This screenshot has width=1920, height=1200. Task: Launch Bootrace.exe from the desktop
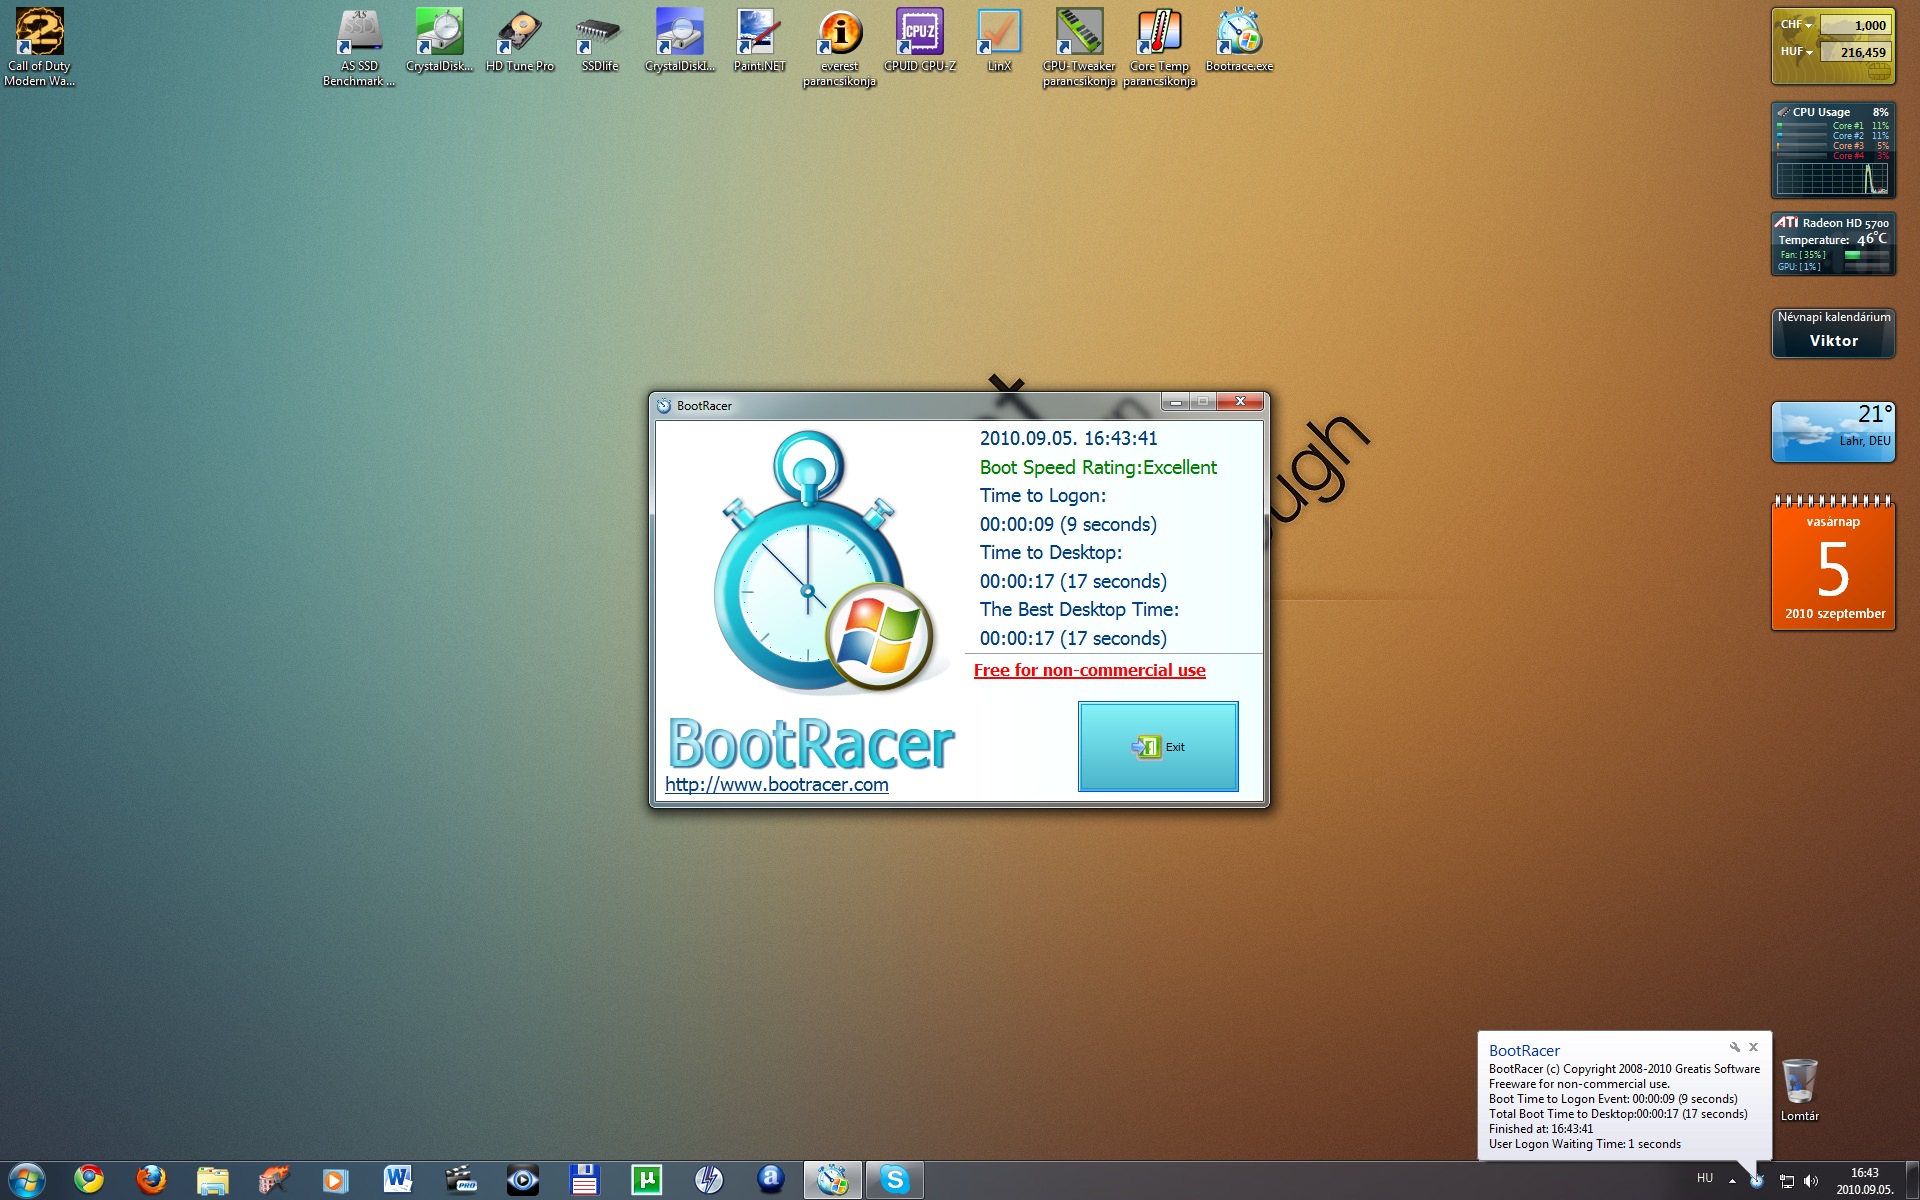tap(1239, 40)
